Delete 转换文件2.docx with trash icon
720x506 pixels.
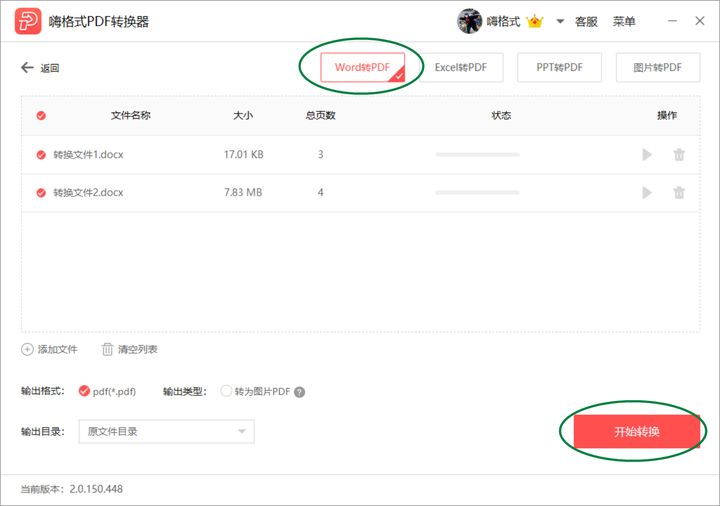pyautogui.click(x=679, y=192)
